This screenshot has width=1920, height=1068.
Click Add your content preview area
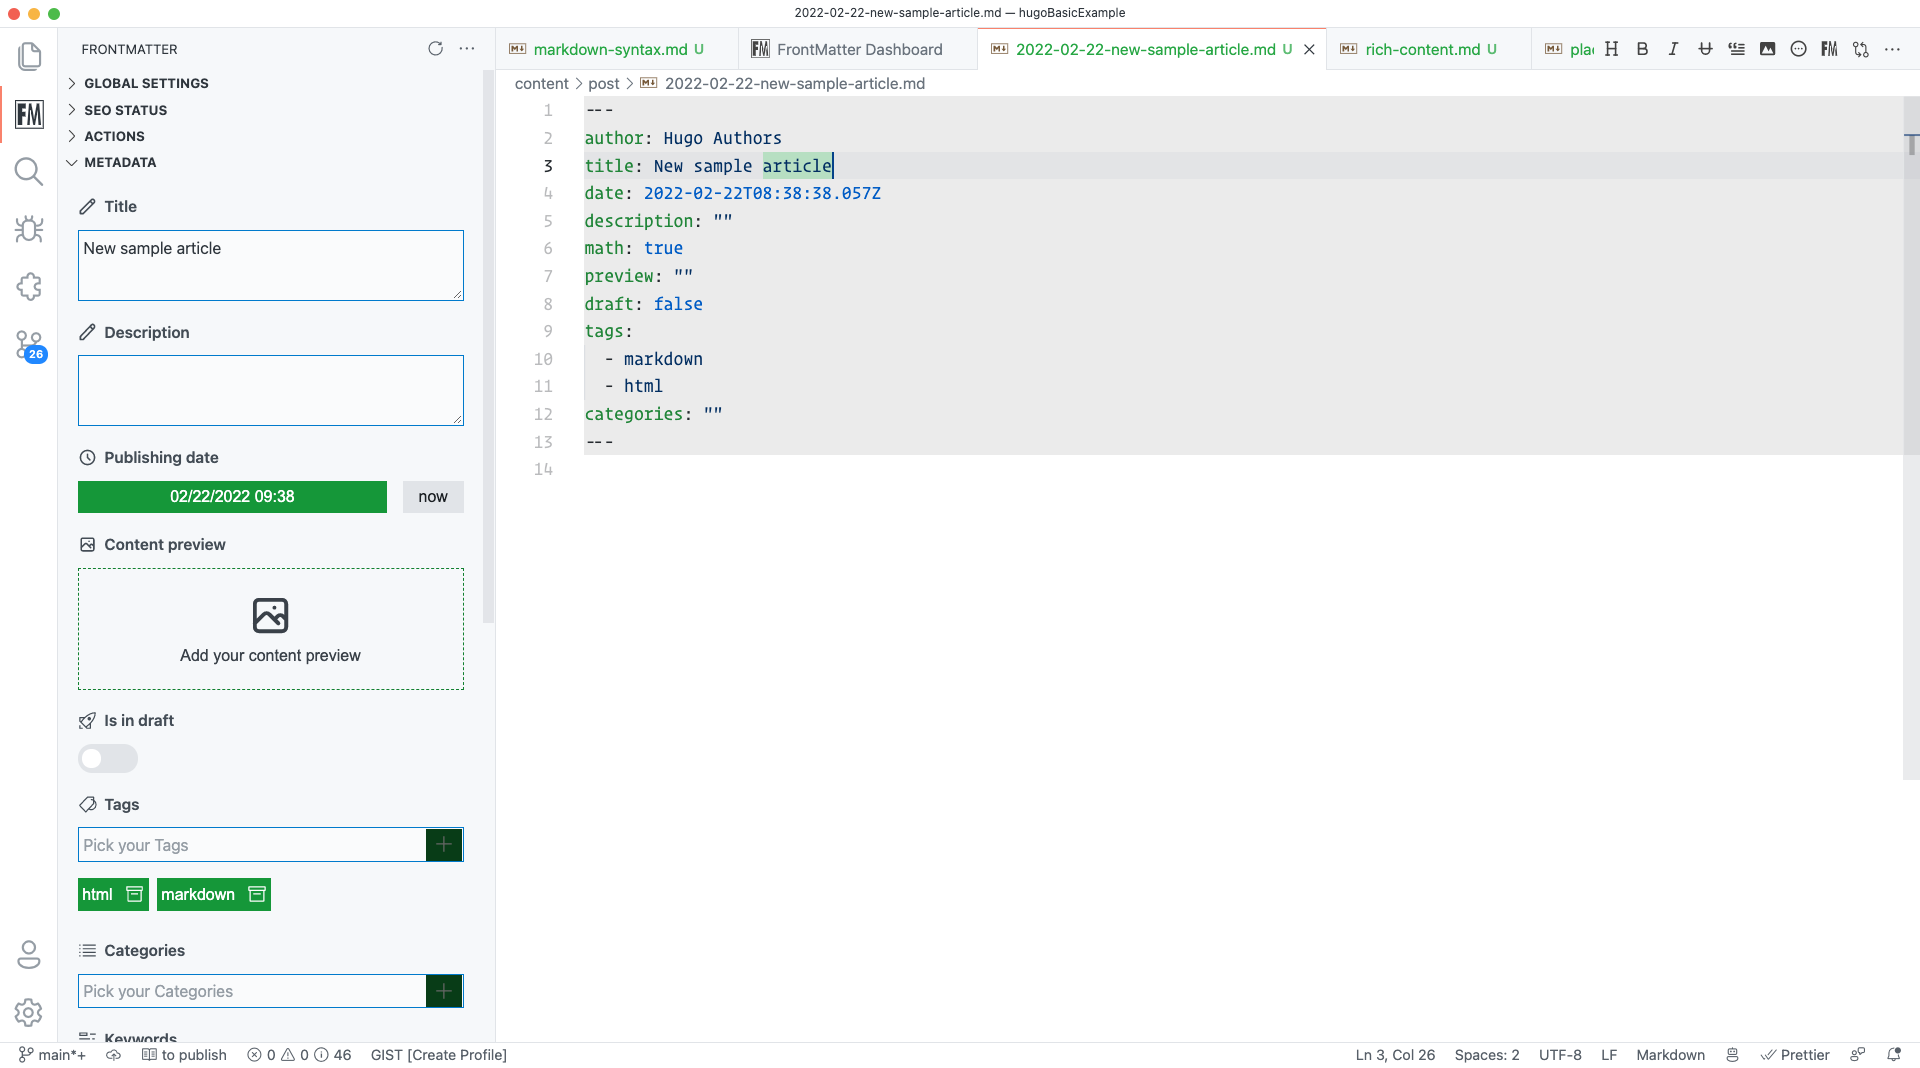pos(270,629)
